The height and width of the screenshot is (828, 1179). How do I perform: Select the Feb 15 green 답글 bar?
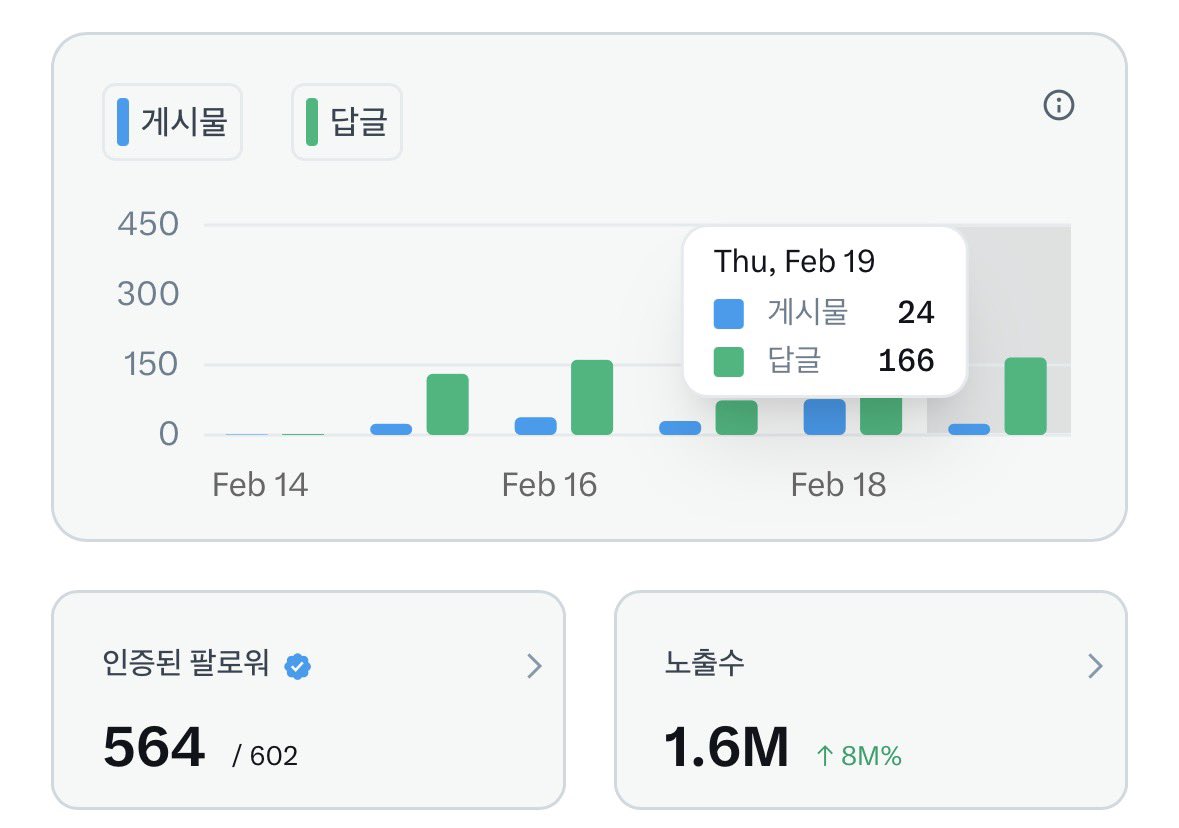click(x=447, y=405)
